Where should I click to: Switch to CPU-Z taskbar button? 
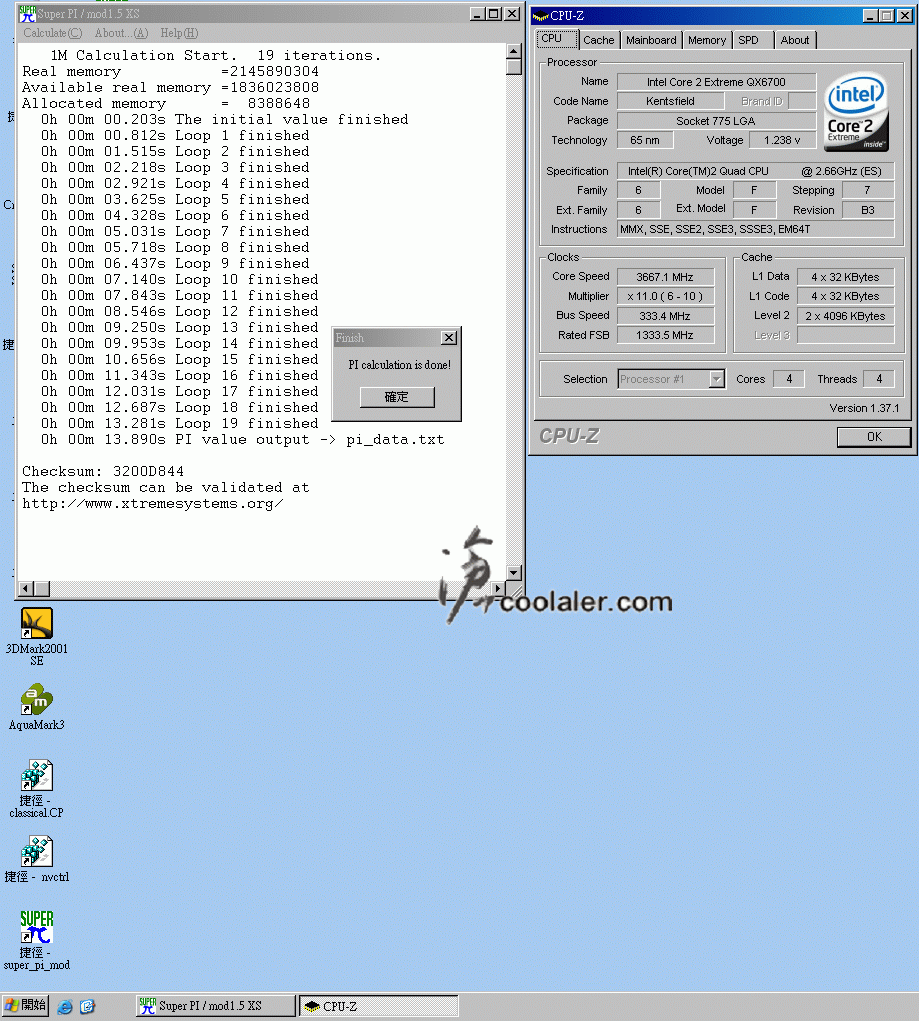(x=378, y=1006)
